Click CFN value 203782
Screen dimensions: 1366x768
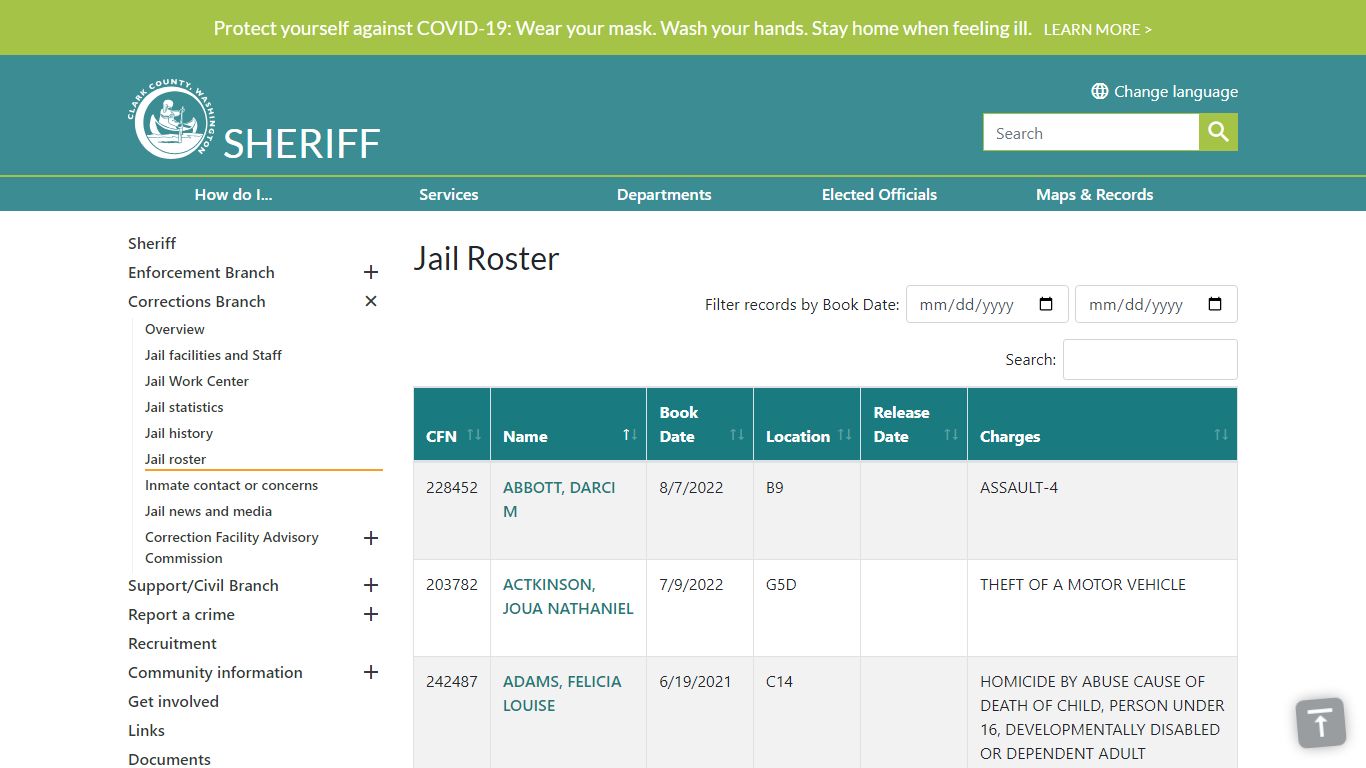(x=452, y=584)
